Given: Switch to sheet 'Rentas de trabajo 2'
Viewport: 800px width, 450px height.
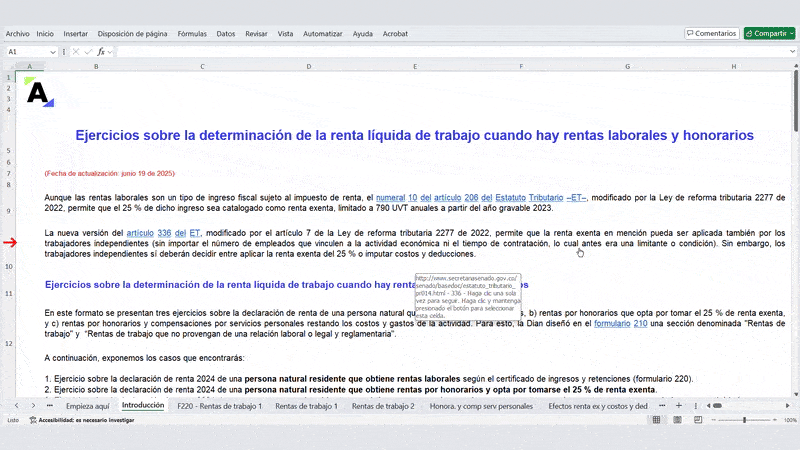Looking at the screenshot, I should pos(383,406).
